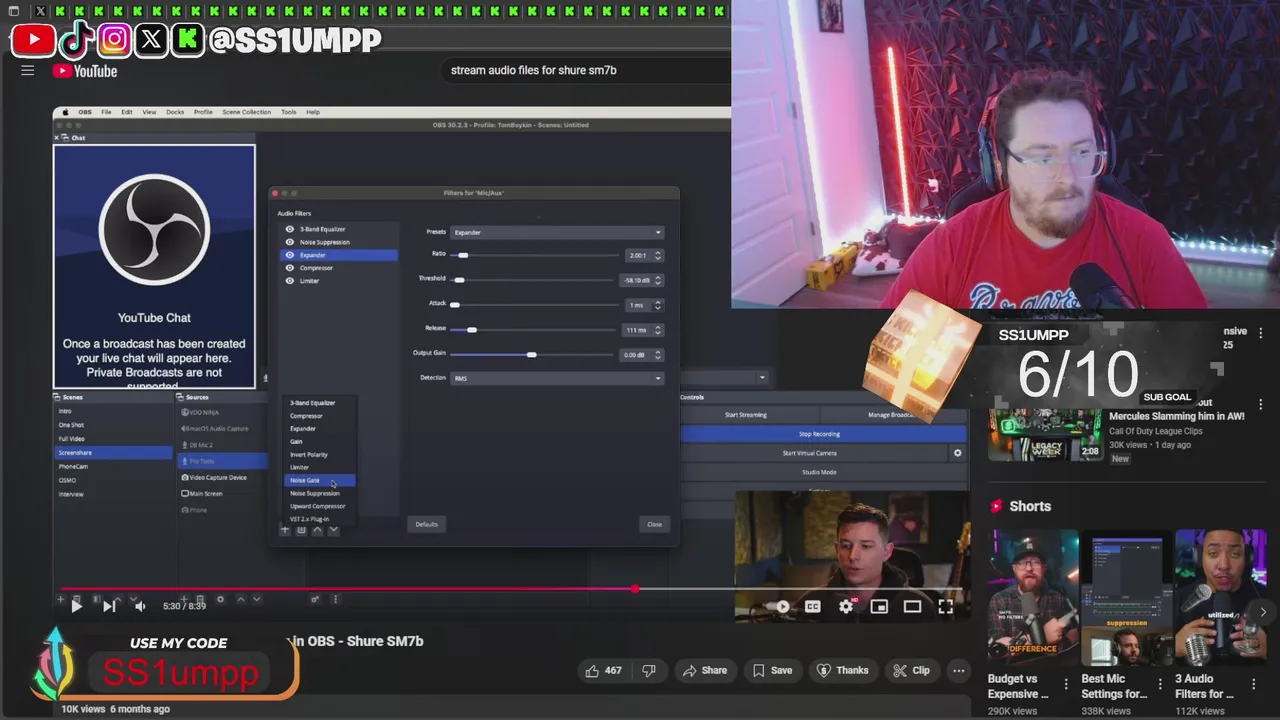Click Start Streaming in OBS Controls
The width and height of the screenshot is (1280, 720).
click(x=746, y=415)
